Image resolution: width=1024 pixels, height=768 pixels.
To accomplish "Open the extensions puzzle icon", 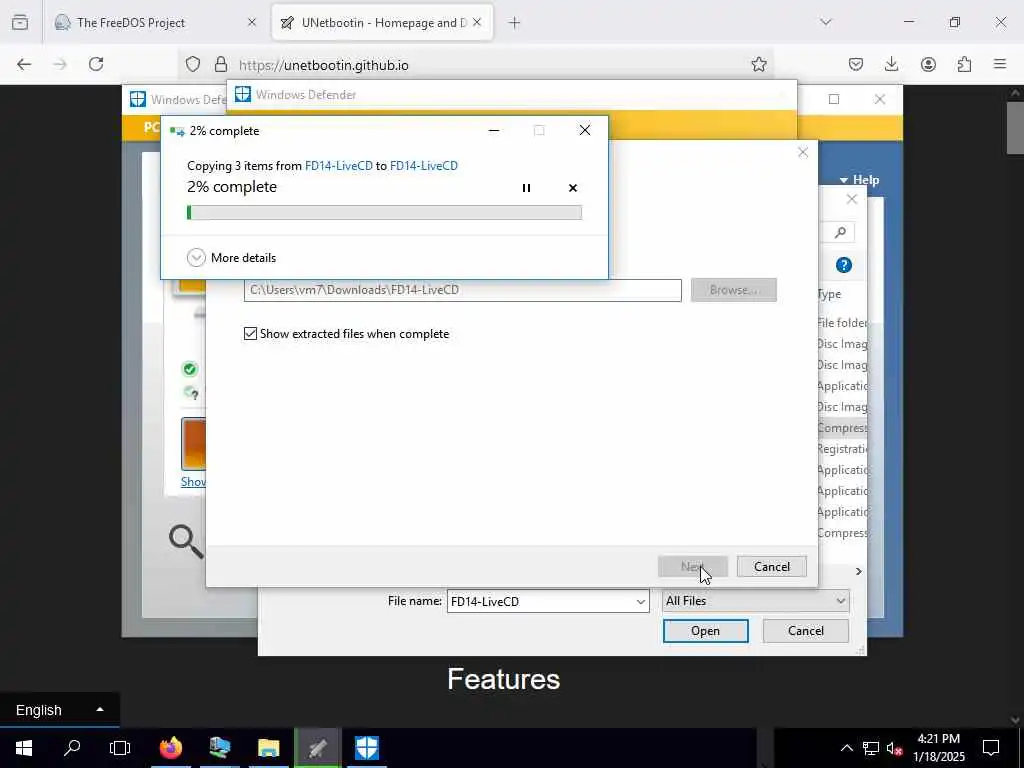I will (x=964, y=64).
